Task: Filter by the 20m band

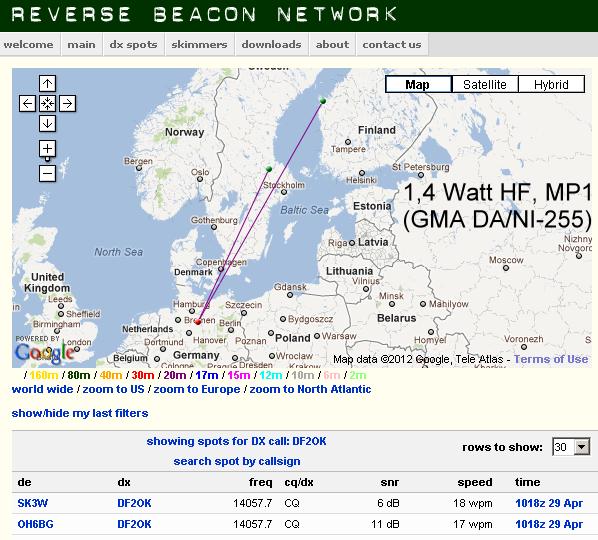Action: [175, 375]
